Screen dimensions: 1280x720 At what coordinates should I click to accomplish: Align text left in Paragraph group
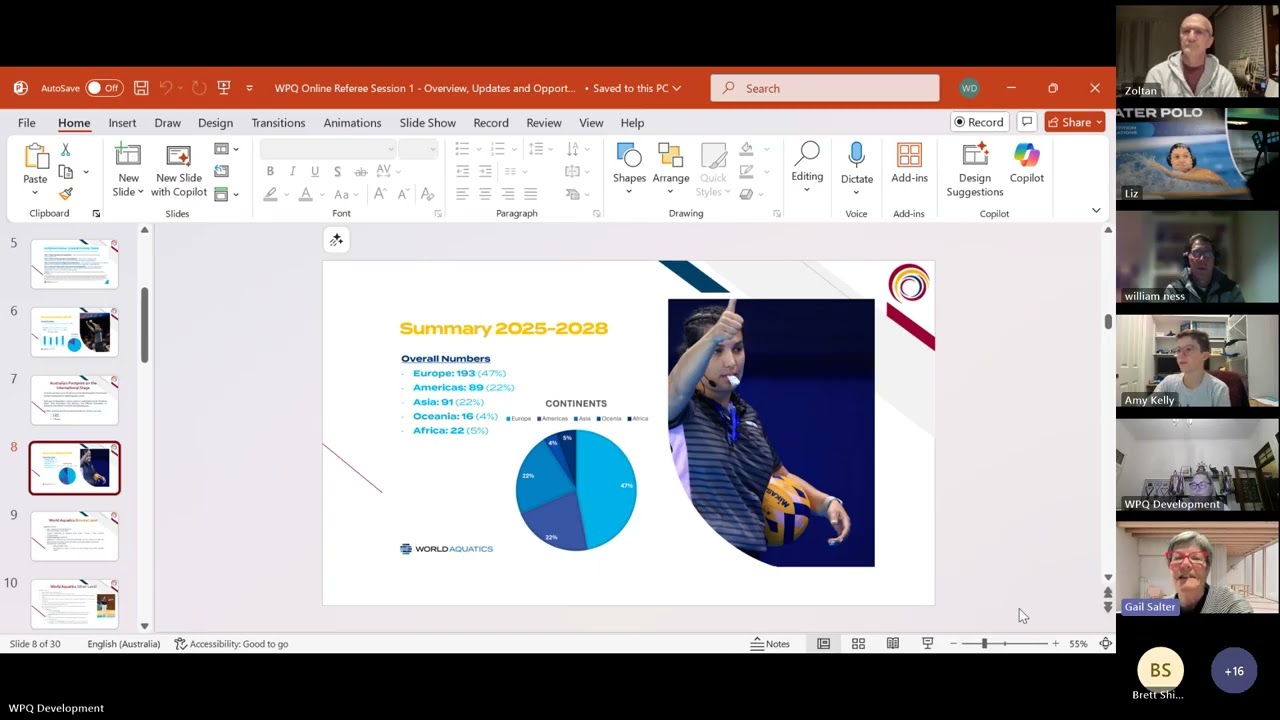click(462, 194)
